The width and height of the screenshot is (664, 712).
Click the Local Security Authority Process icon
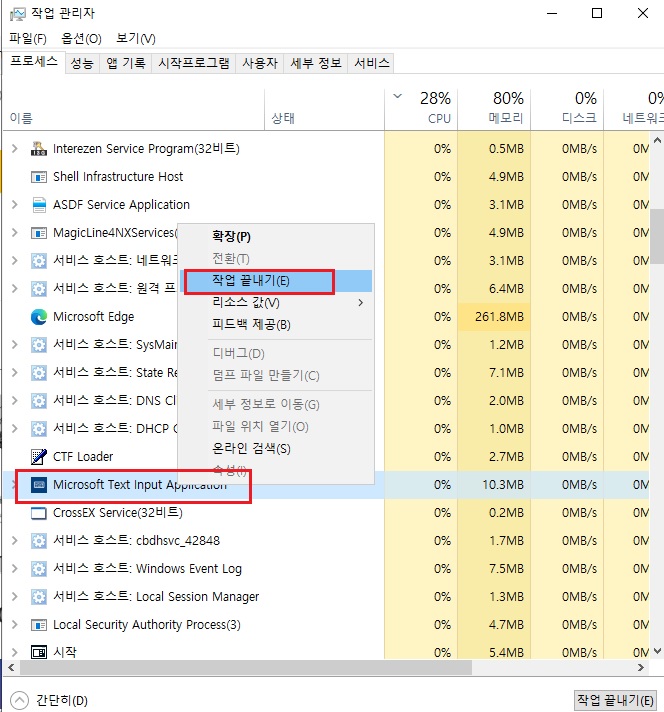tap(39, 625)
